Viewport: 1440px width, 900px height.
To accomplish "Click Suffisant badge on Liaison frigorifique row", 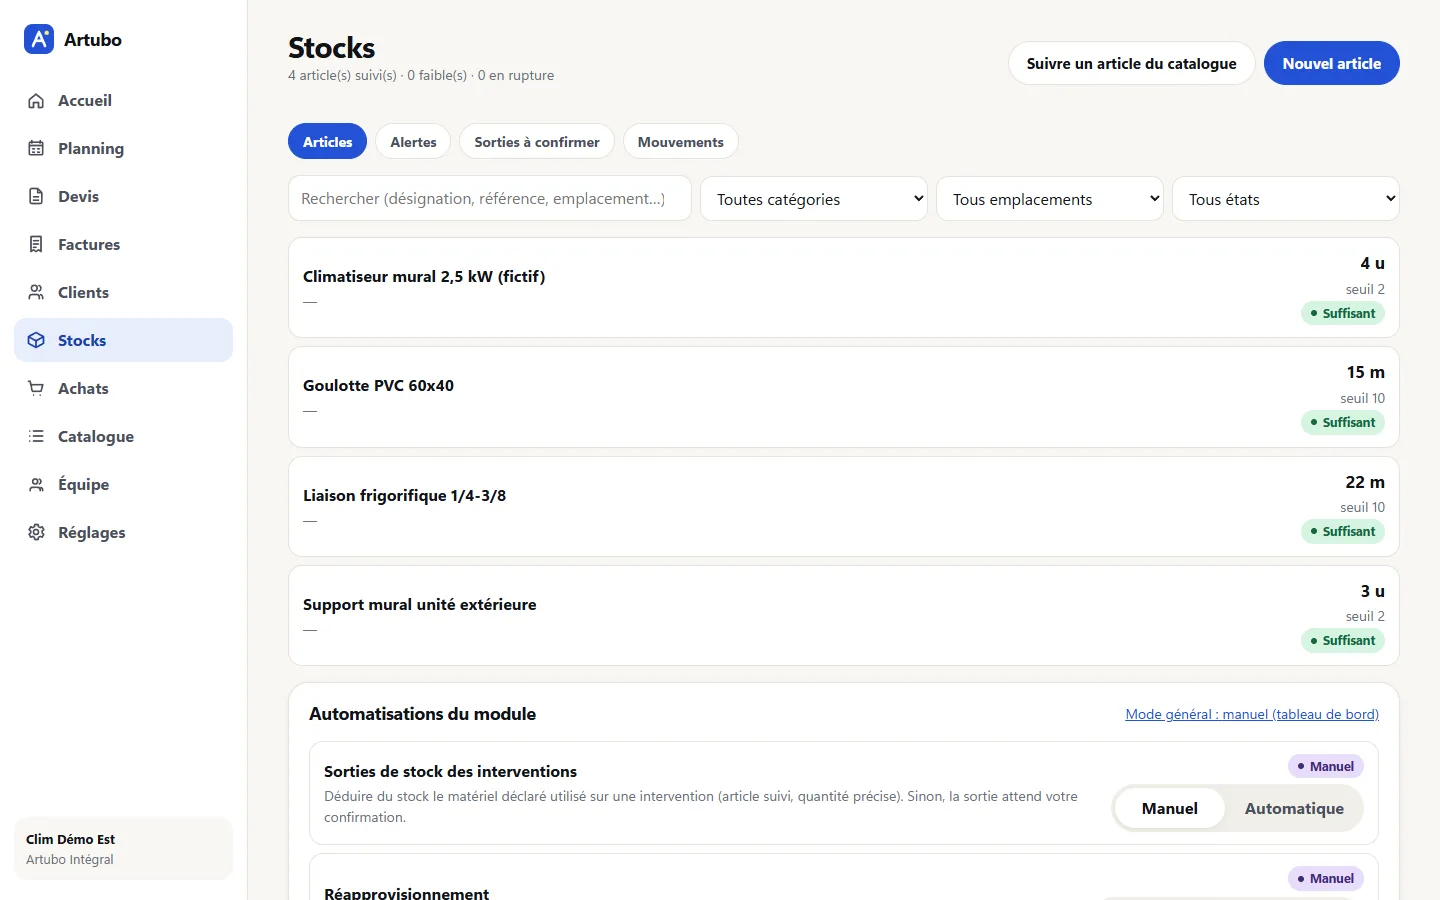I will pos(1343,531).
